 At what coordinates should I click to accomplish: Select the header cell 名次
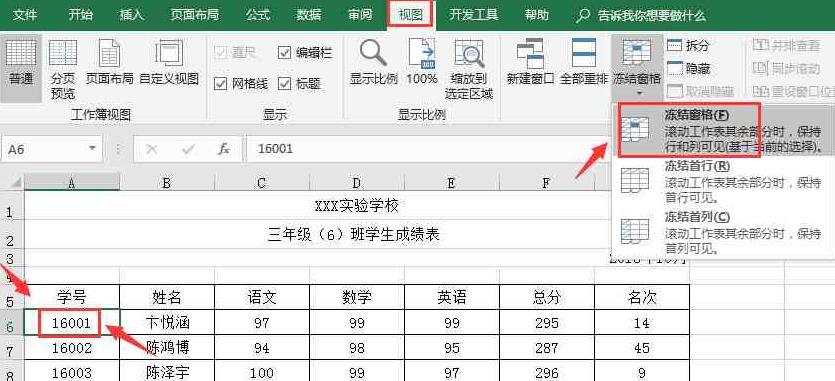click(642, 297)
